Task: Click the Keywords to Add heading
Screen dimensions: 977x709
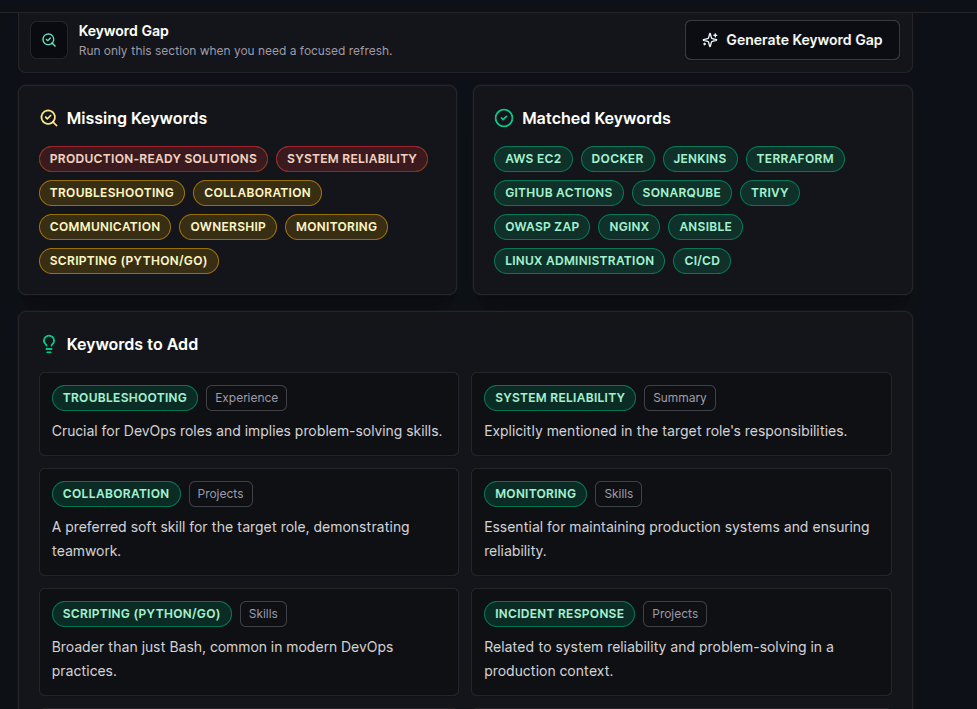Action: [132, 345]
